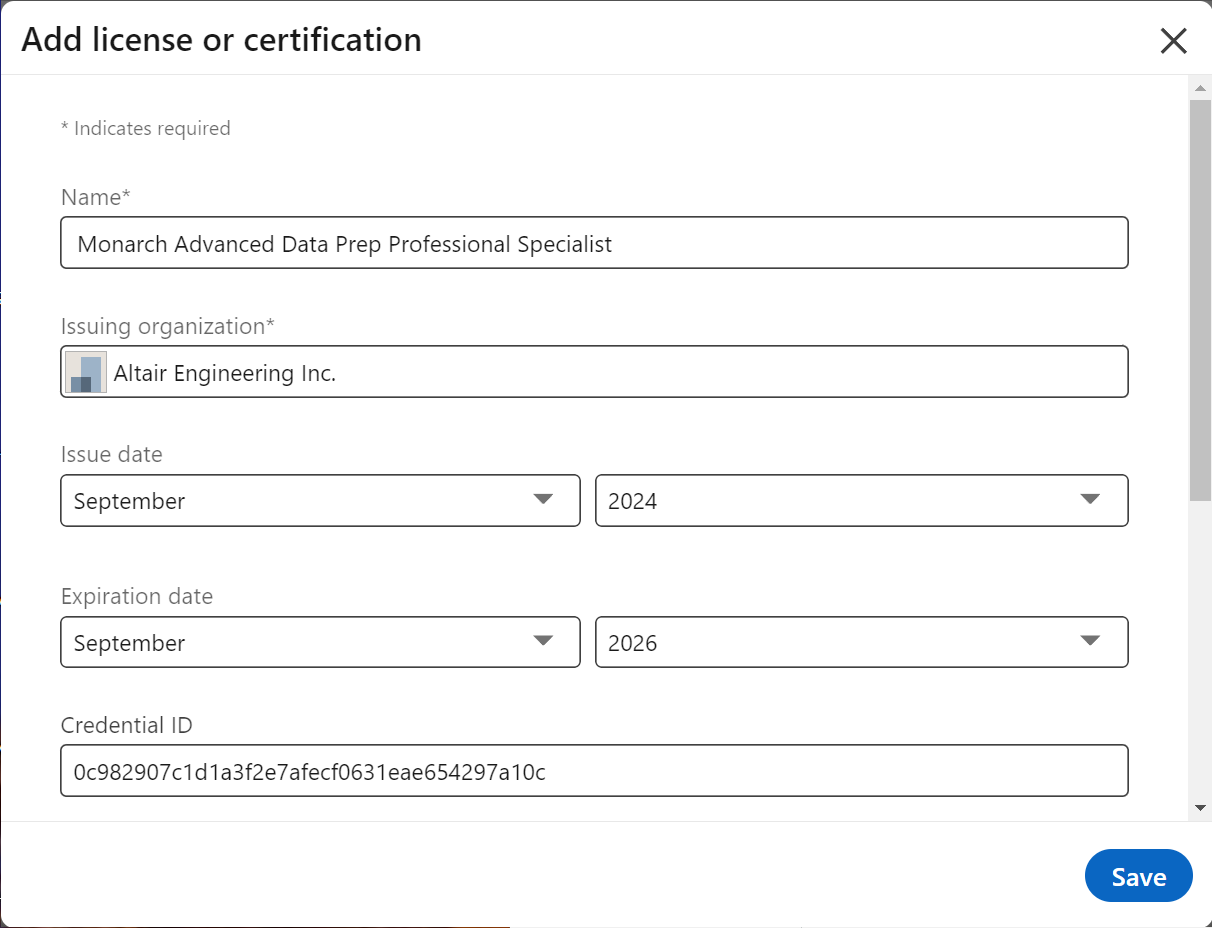The width and height of the screenshot is (1212, 928).
Task: Focus the Issuing organization text field
Action: 594,372
